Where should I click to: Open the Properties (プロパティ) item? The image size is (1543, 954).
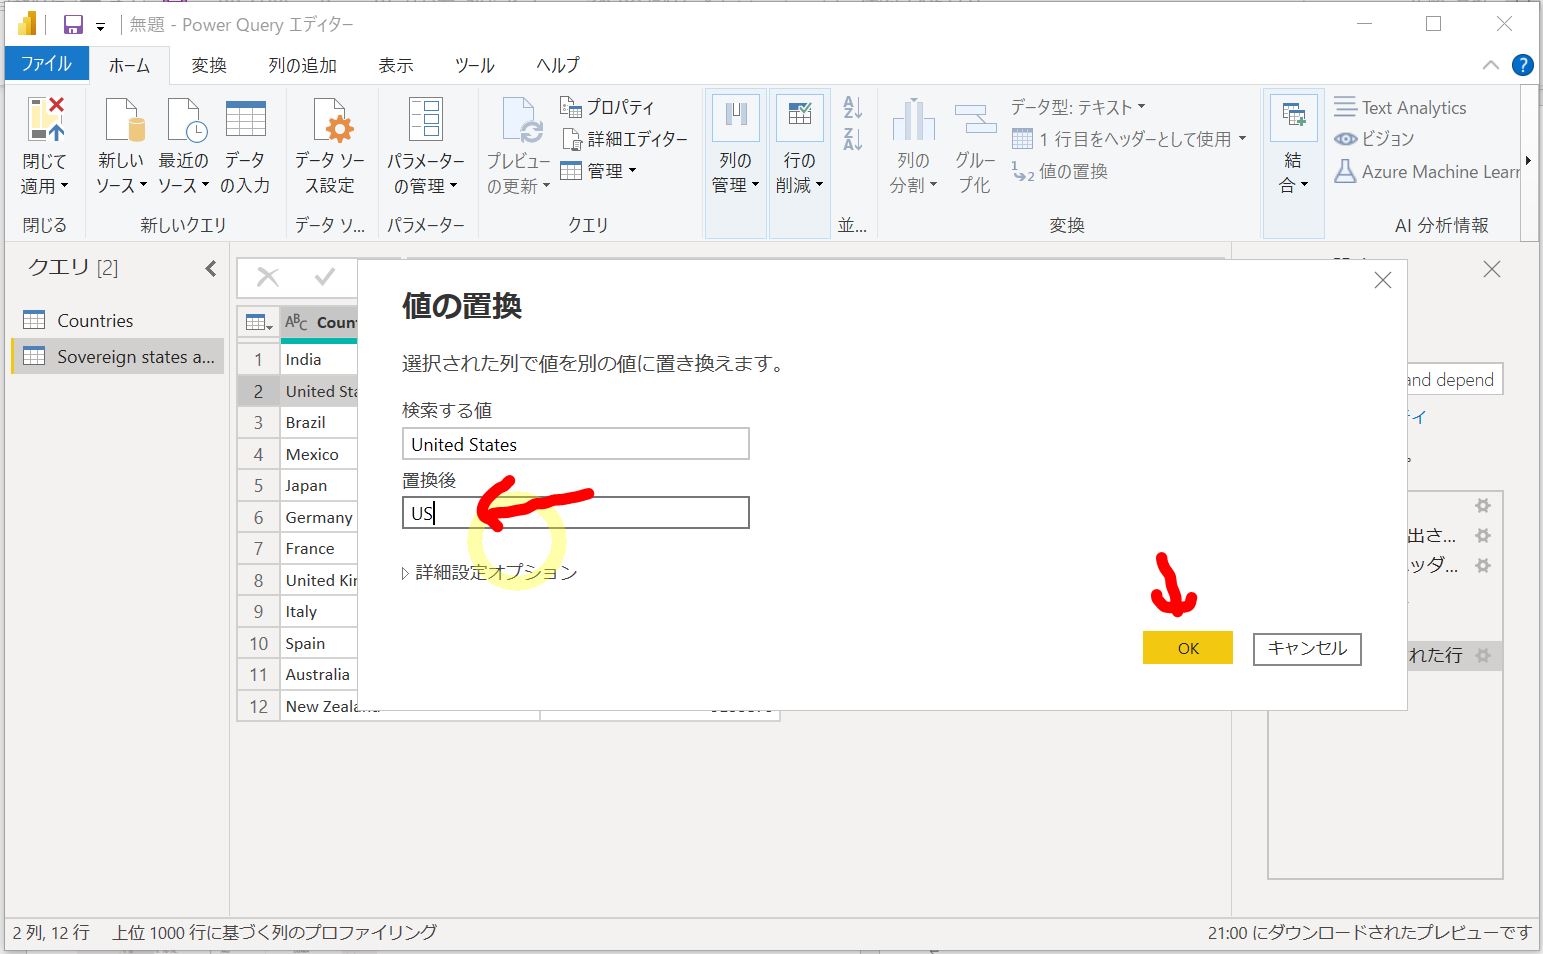coord(607,107)
